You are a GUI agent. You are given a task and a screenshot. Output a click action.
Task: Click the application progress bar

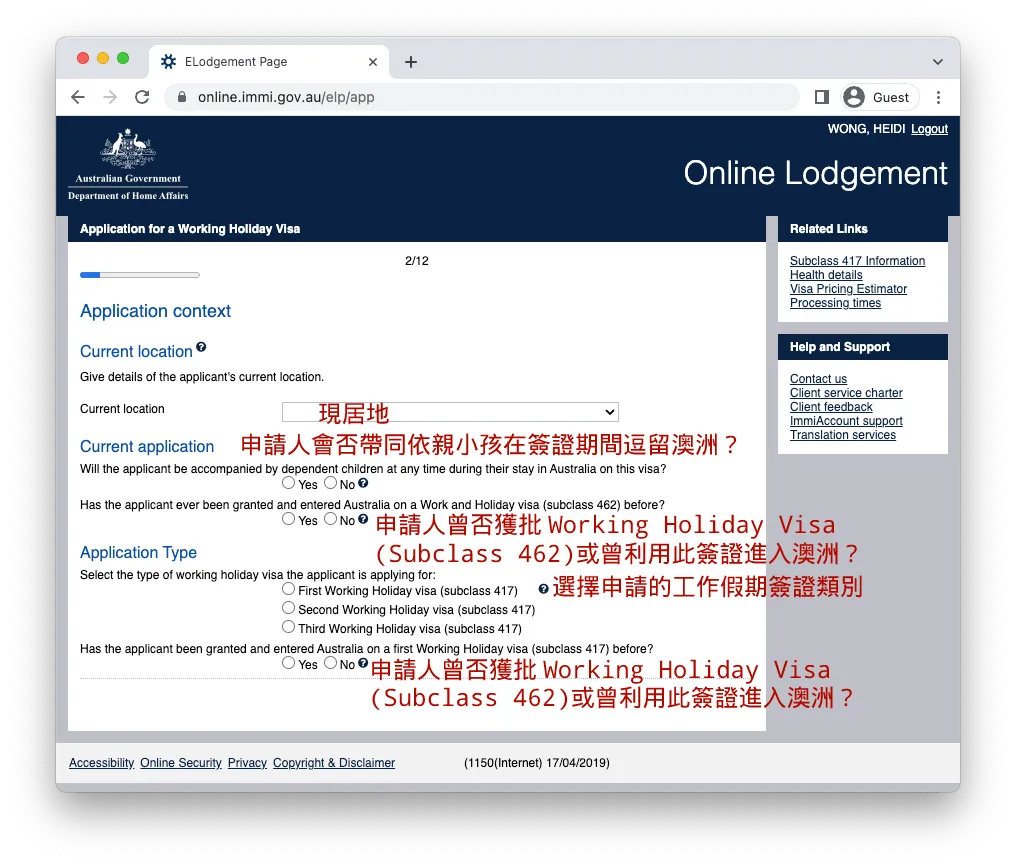[140, 275]
